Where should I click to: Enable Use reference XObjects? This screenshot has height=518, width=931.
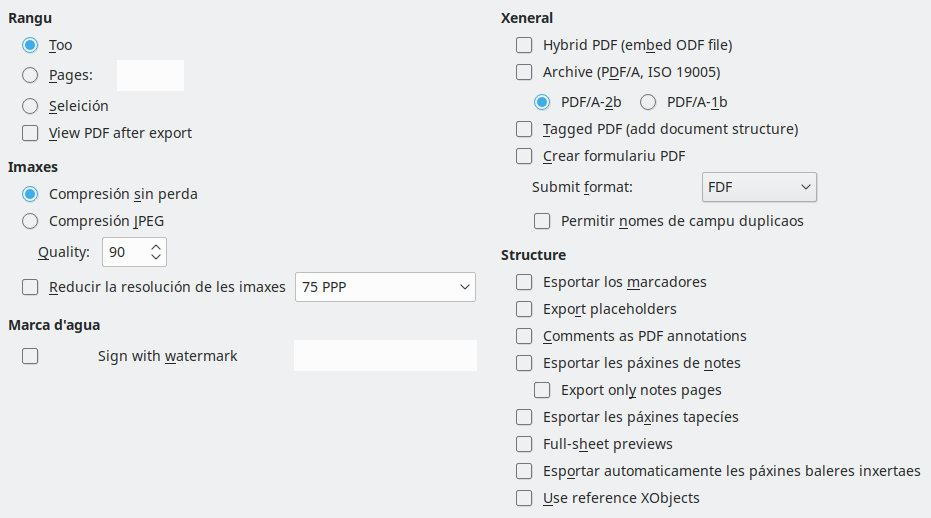tap(524, 498)
